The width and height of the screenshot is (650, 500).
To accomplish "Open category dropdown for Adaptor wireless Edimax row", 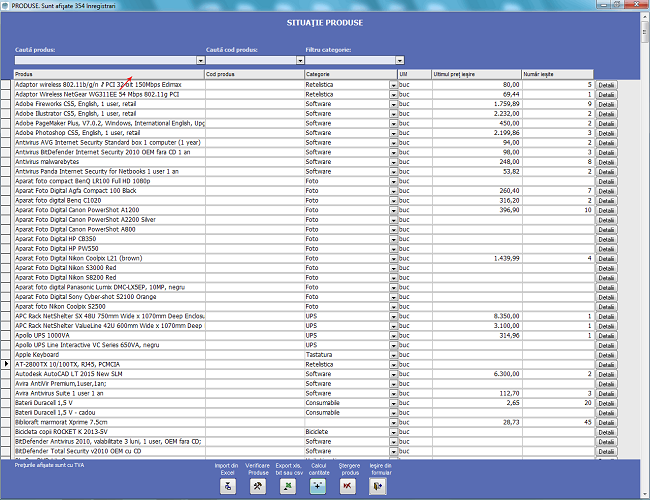I will click(393, 85).
